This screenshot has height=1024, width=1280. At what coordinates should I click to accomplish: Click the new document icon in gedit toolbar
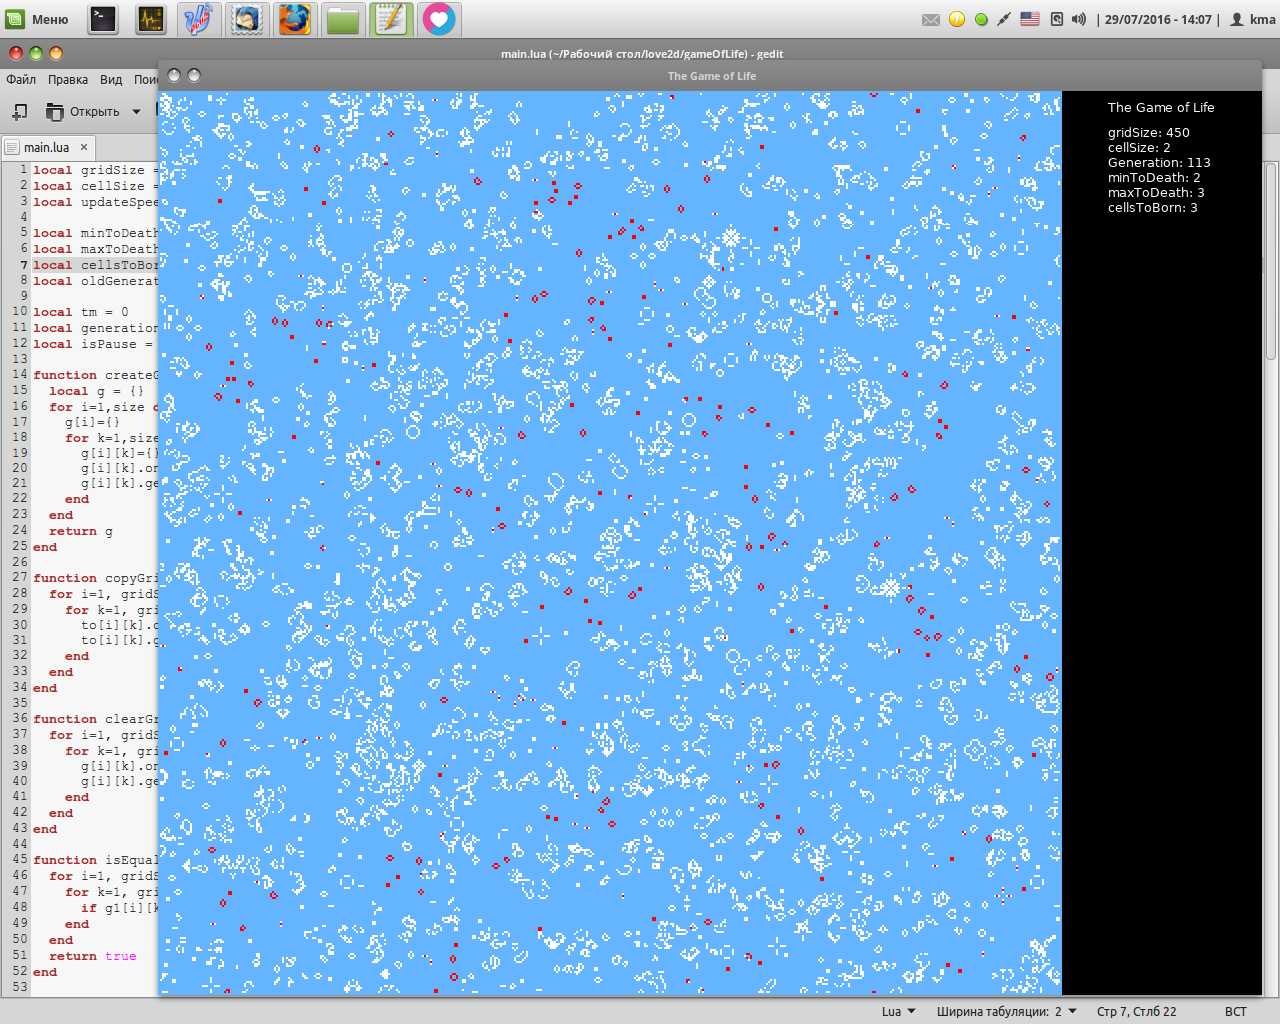pyautogui.click(x=19, y=111)
